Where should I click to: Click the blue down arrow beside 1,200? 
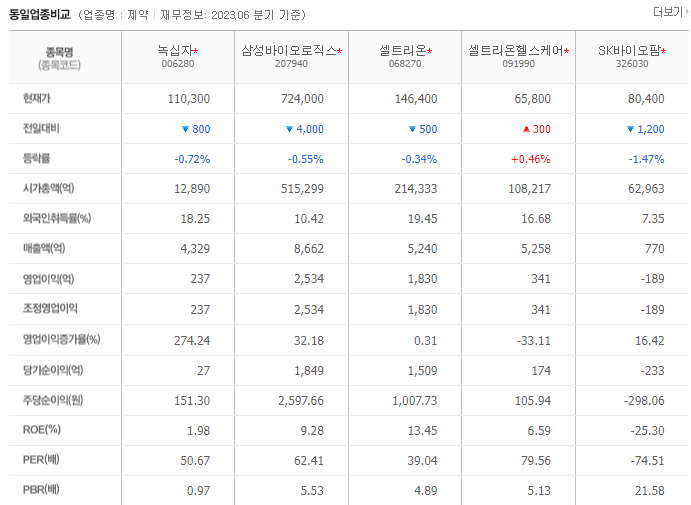coord(631,129)
